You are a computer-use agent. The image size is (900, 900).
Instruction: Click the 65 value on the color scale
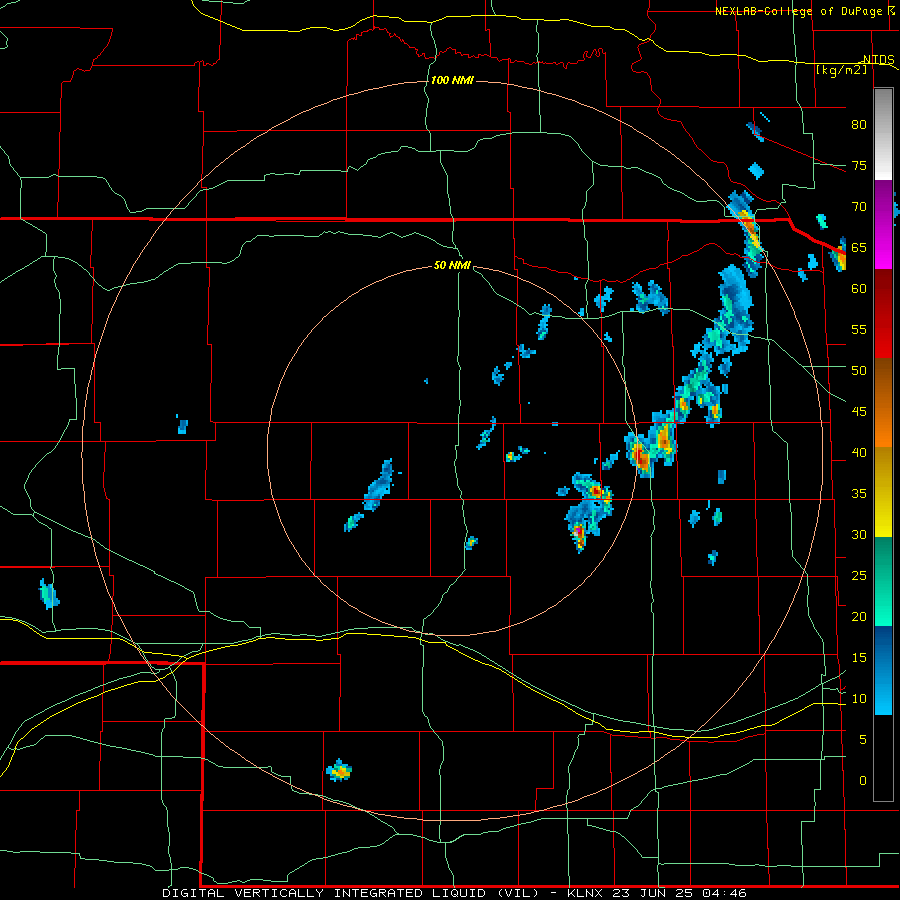(x=859, y=247)
